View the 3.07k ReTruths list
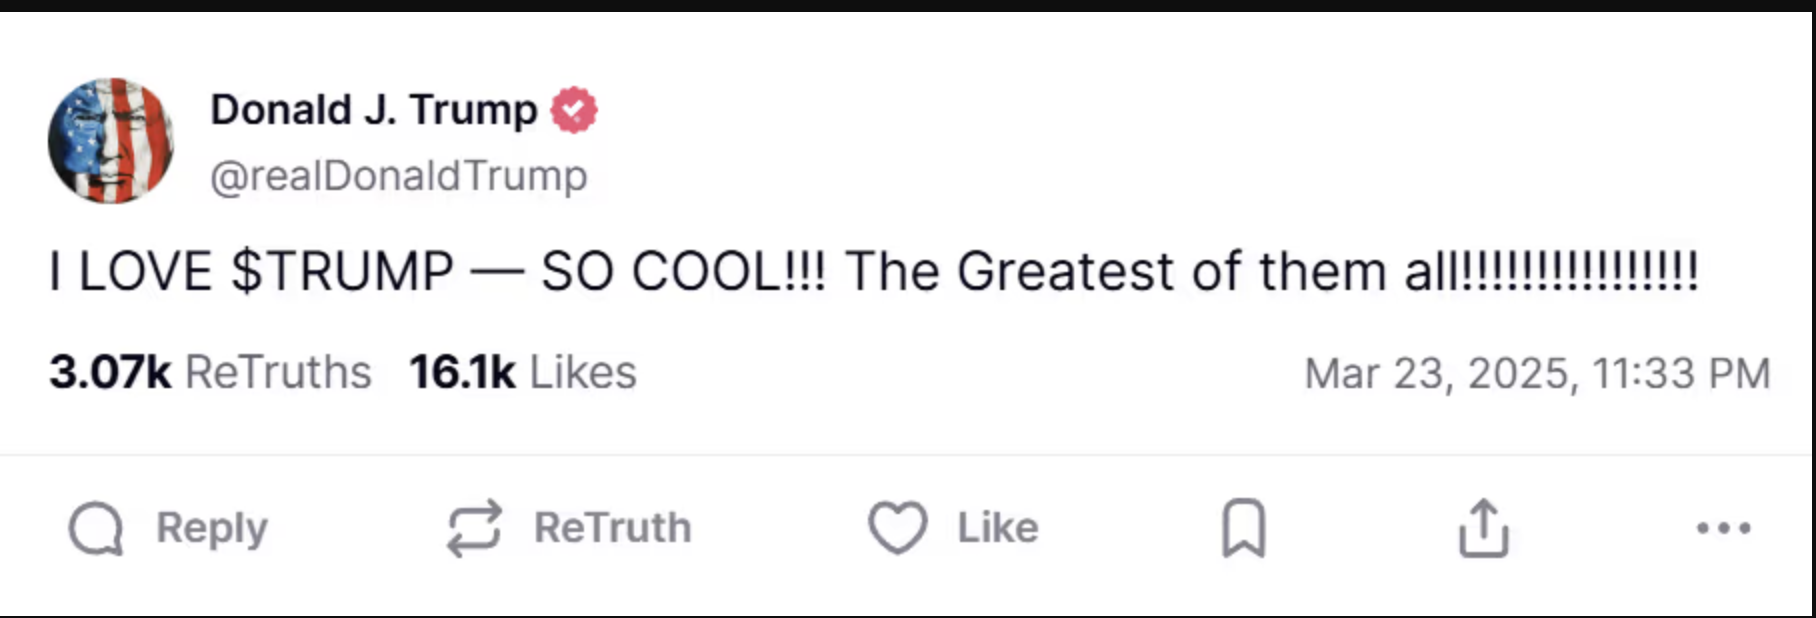Image resolution: width=1816 pixels, height=618 pixels. (x=210, y=372)
